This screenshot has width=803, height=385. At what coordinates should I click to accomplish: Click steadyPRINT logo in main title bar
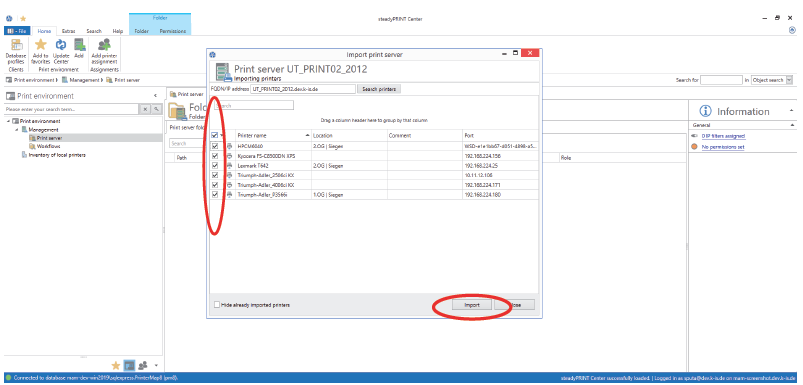9,18
